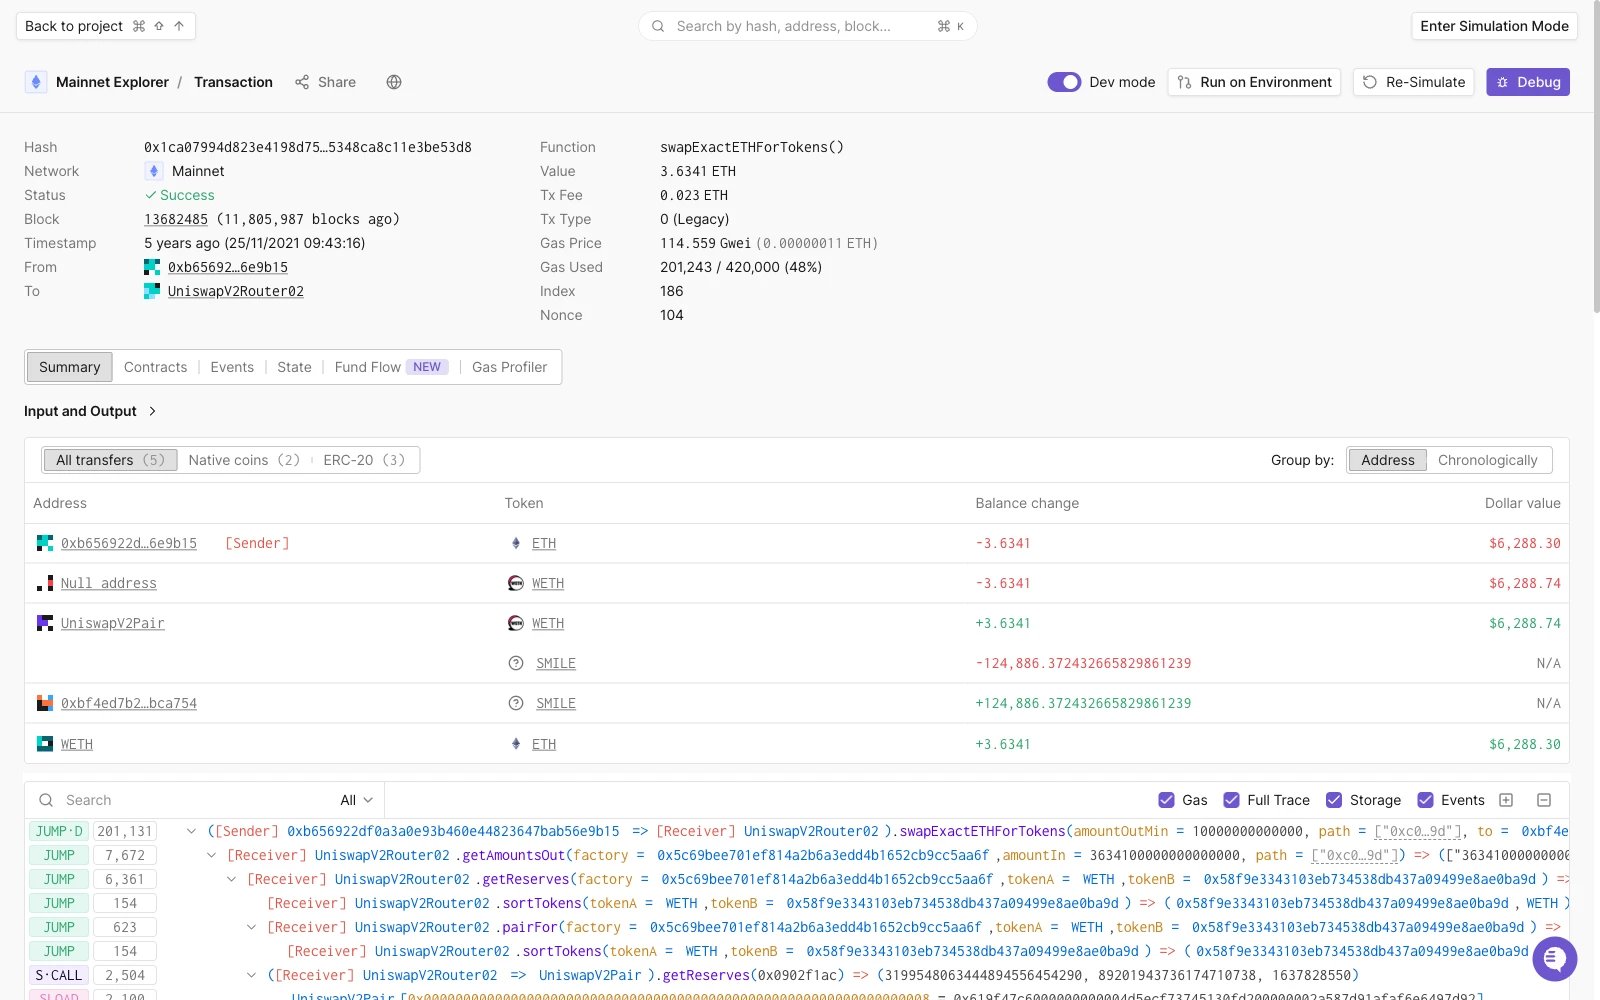Click the 0xbf4ed7b2…bca754 identicon

click(45, 703)
